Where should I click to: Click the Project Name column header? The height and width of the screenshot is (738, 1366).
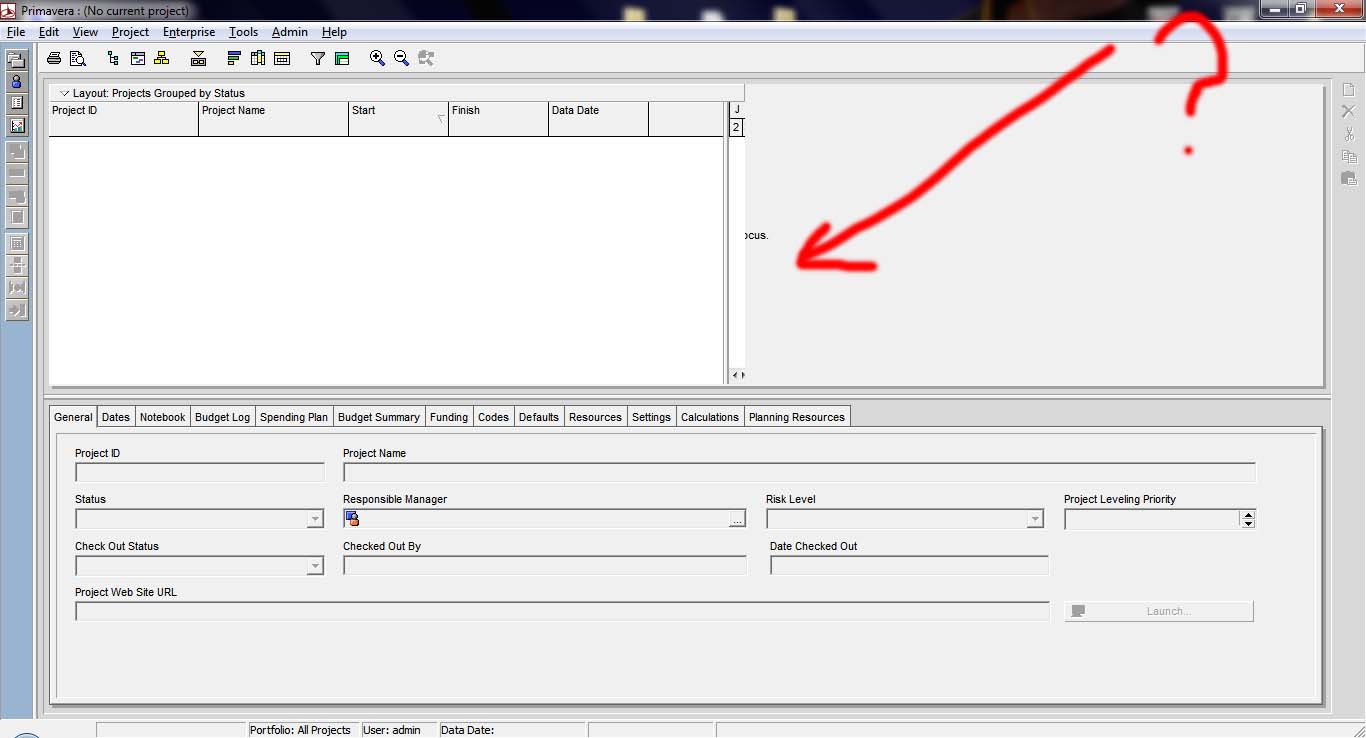click(x=273, y=118)
